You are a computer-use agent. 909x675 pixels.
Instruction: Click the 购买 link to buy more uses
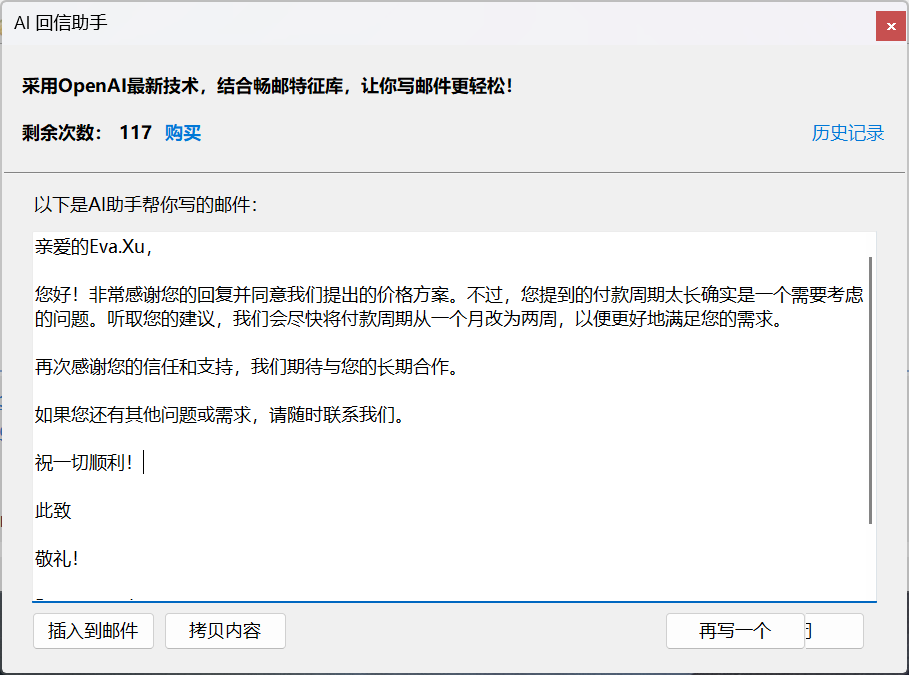point(183,133)
